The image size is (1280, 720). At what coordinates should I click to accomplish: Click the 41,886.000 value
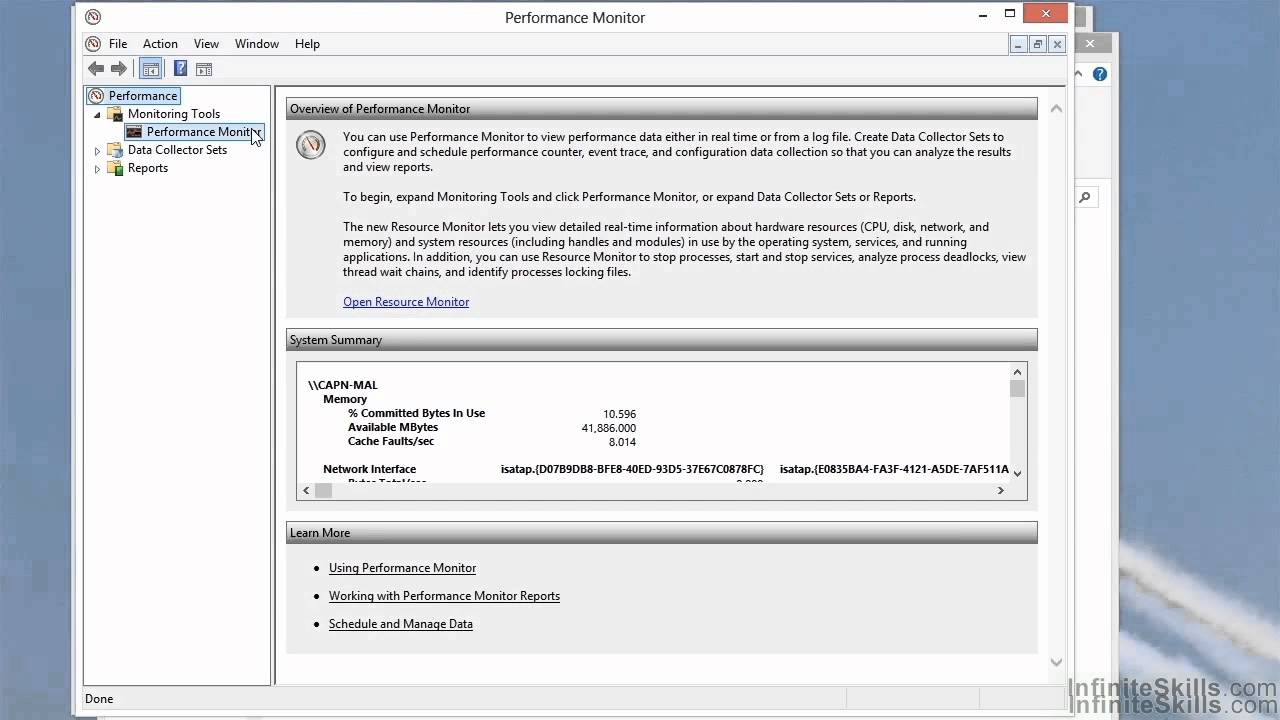click(x=609, y=427)
